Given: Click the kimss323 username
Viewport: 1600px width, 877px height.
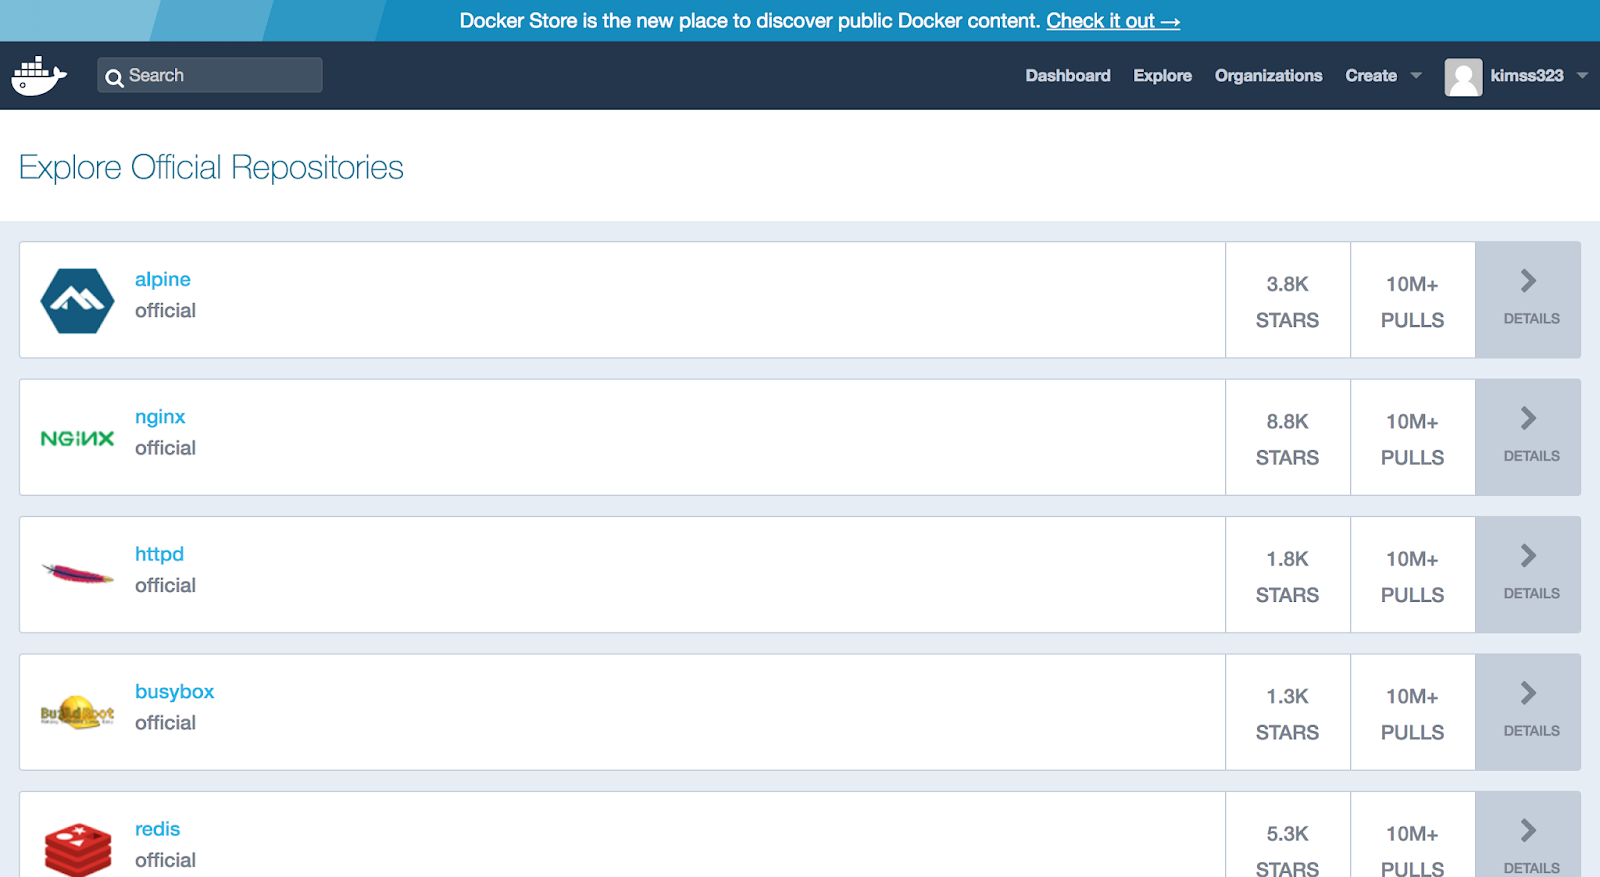Looking at the screenshot, I should (1527, 76).
